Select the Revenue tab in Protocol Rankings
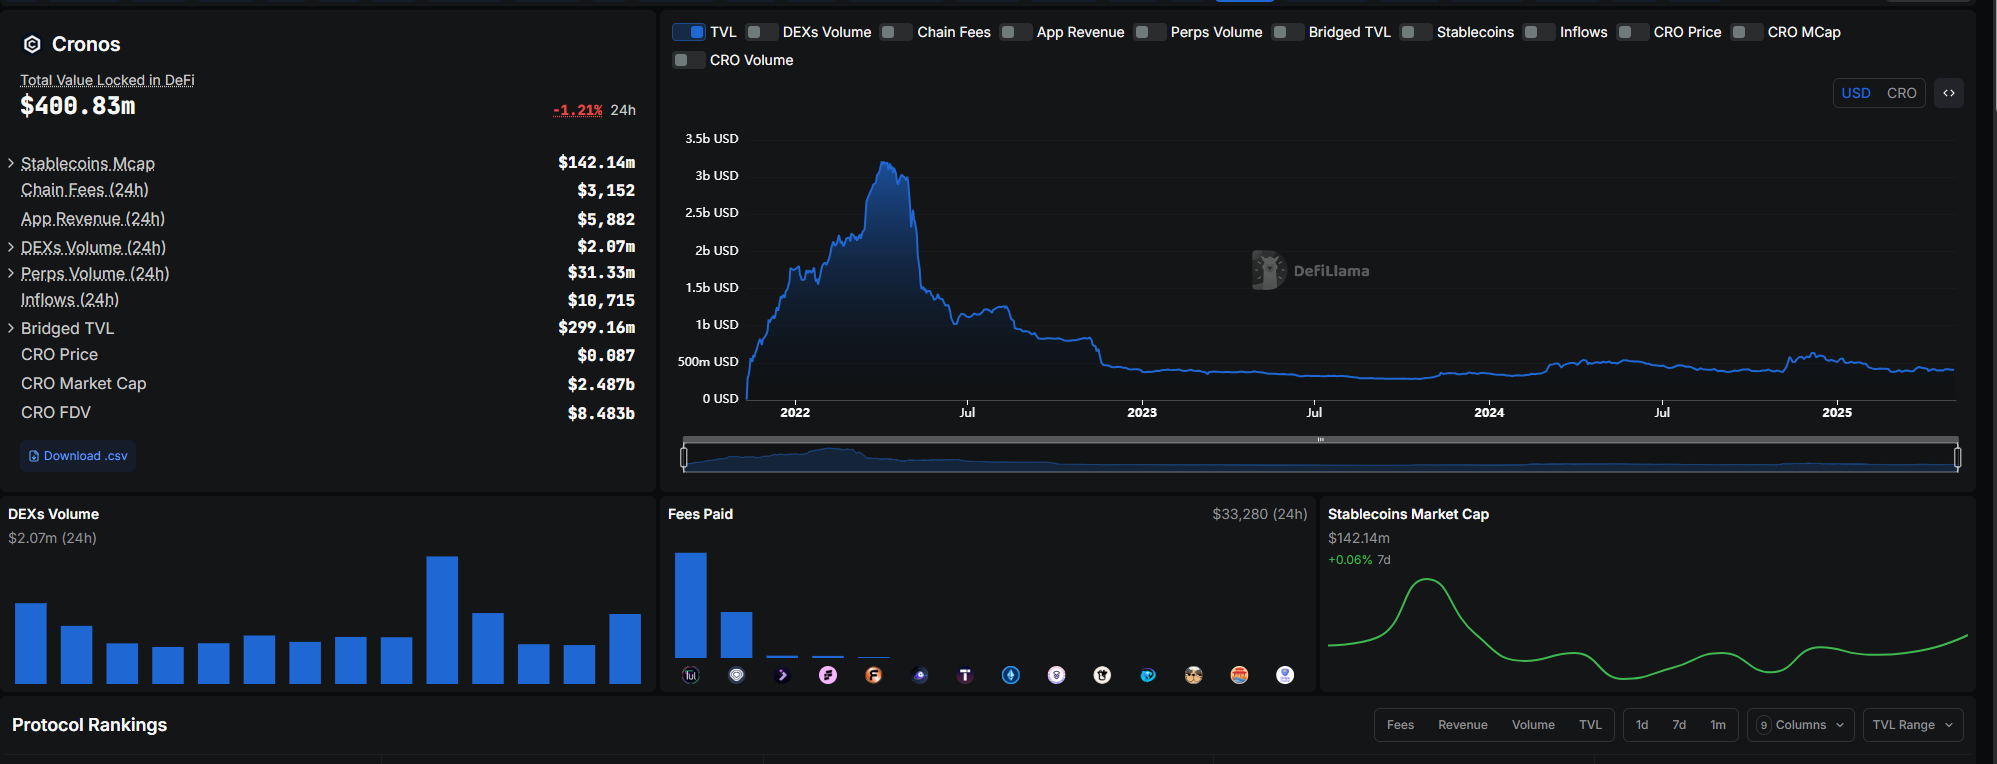1997x764 pixels. pos(1462,725)
